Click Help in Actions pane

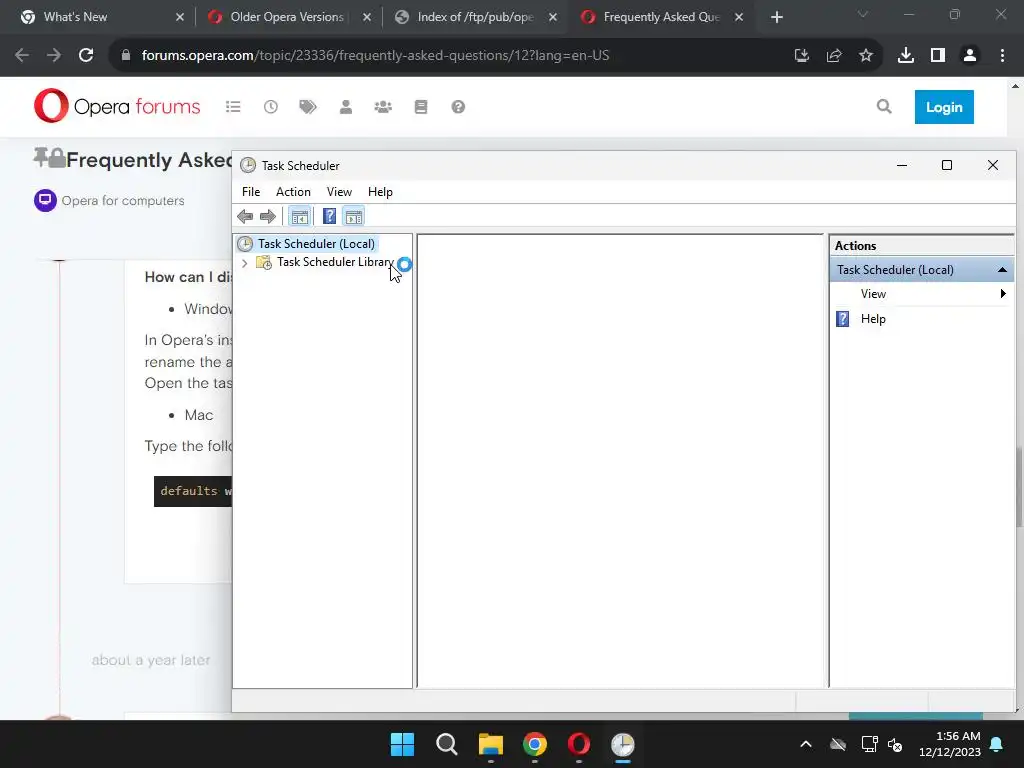point(872,319)
